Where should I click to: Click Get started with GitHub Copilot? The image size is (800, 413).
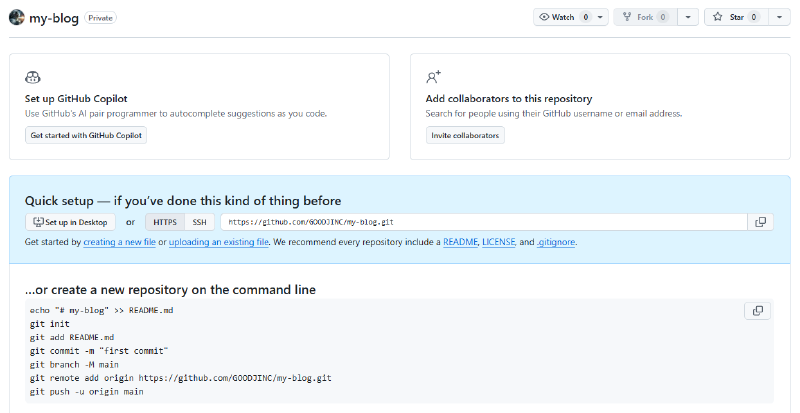coord(86,135)
